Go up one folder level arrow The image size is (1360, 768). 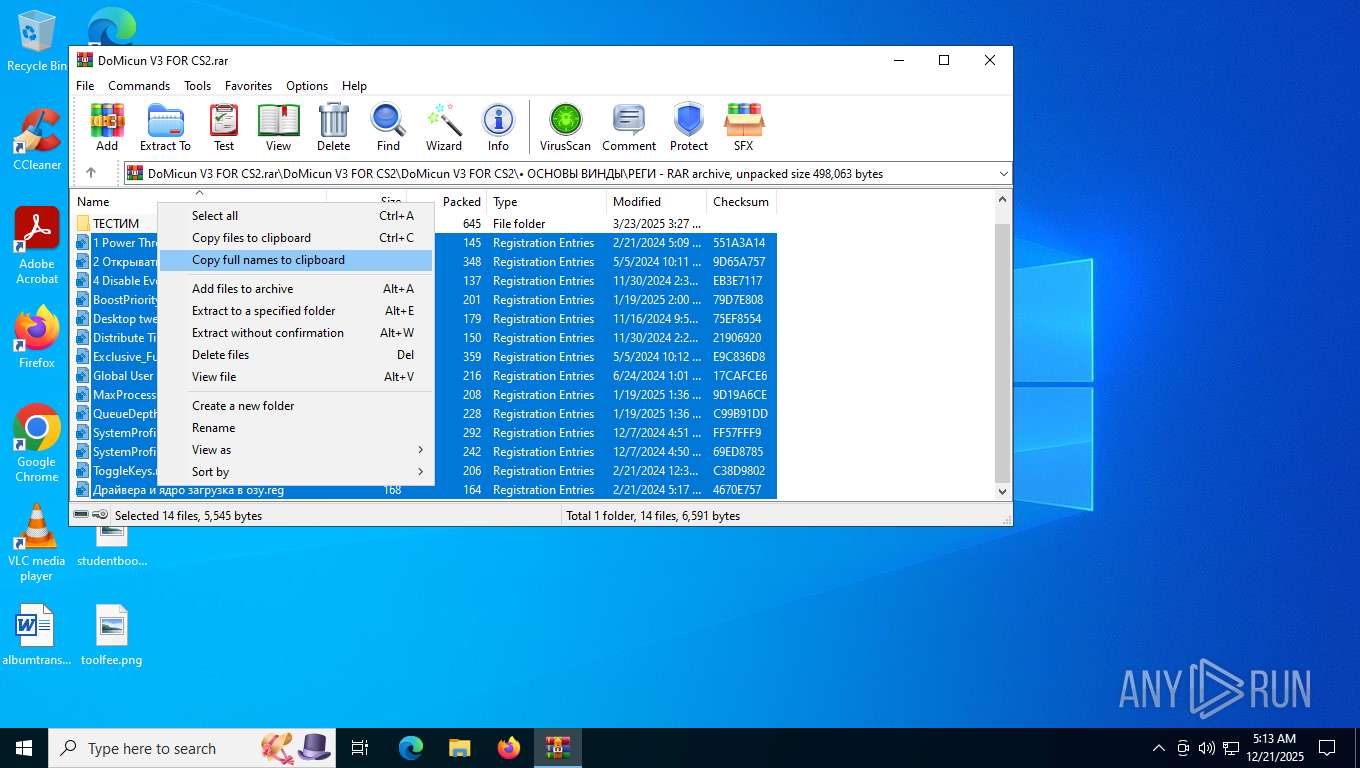pyautogui.click(x=91, y=173)
